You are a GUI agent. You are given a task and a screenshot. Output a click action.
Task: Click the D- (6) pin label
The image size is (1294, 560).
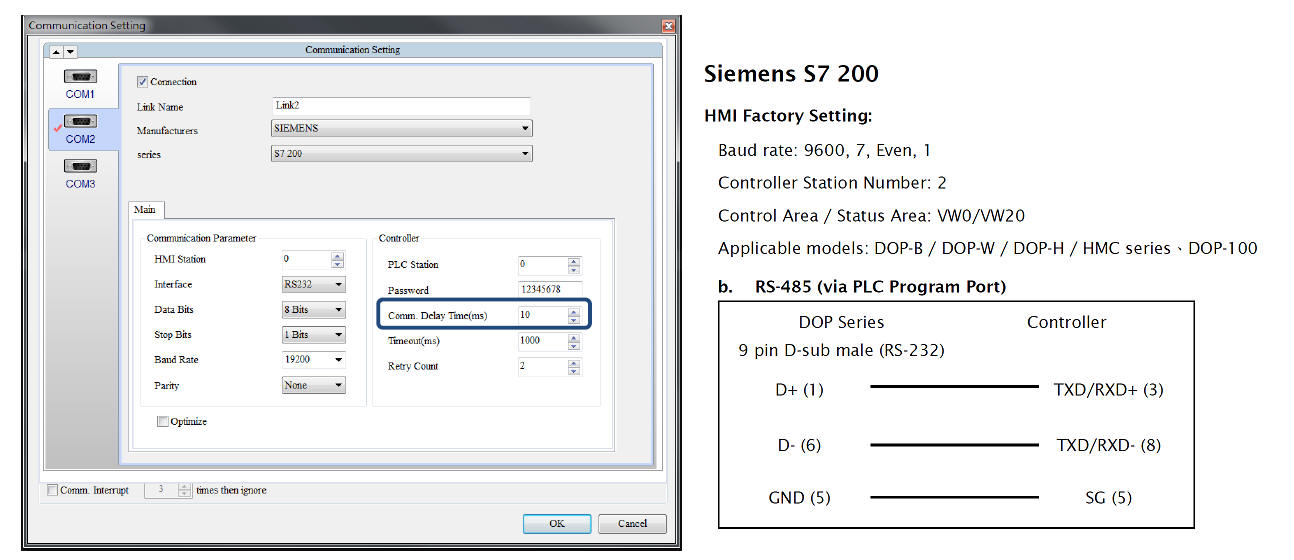click(x=799, y=445)
